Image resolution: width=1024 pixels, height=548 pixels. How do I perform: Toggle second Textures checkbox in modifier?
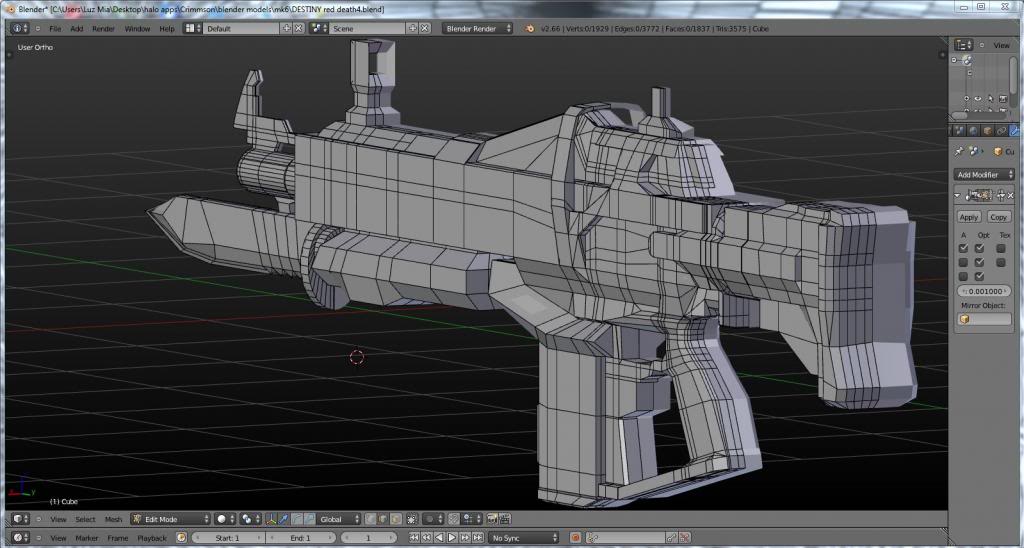coord(1000,263)
